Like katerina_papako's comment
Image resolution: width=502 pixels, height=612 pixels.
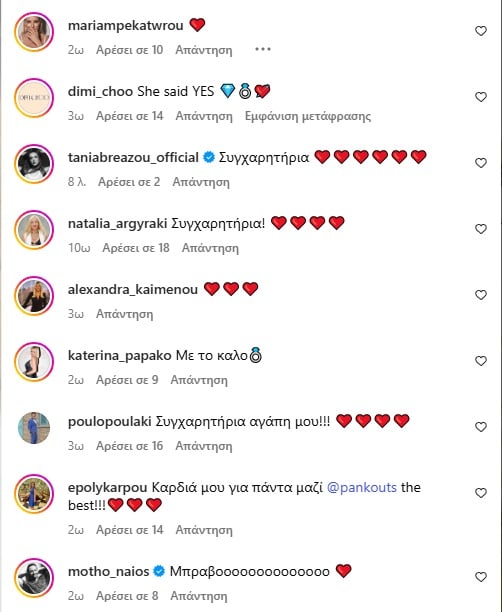[x=481, y=361]
